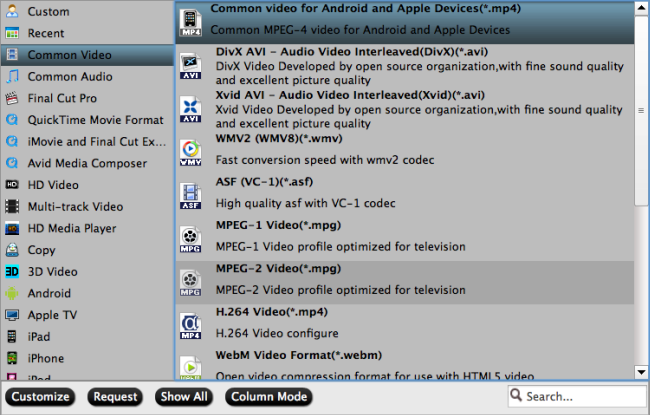Select iMovie and Final Cut Ex... category
This screenshot has height=415, width=650.
click(87, 141)
